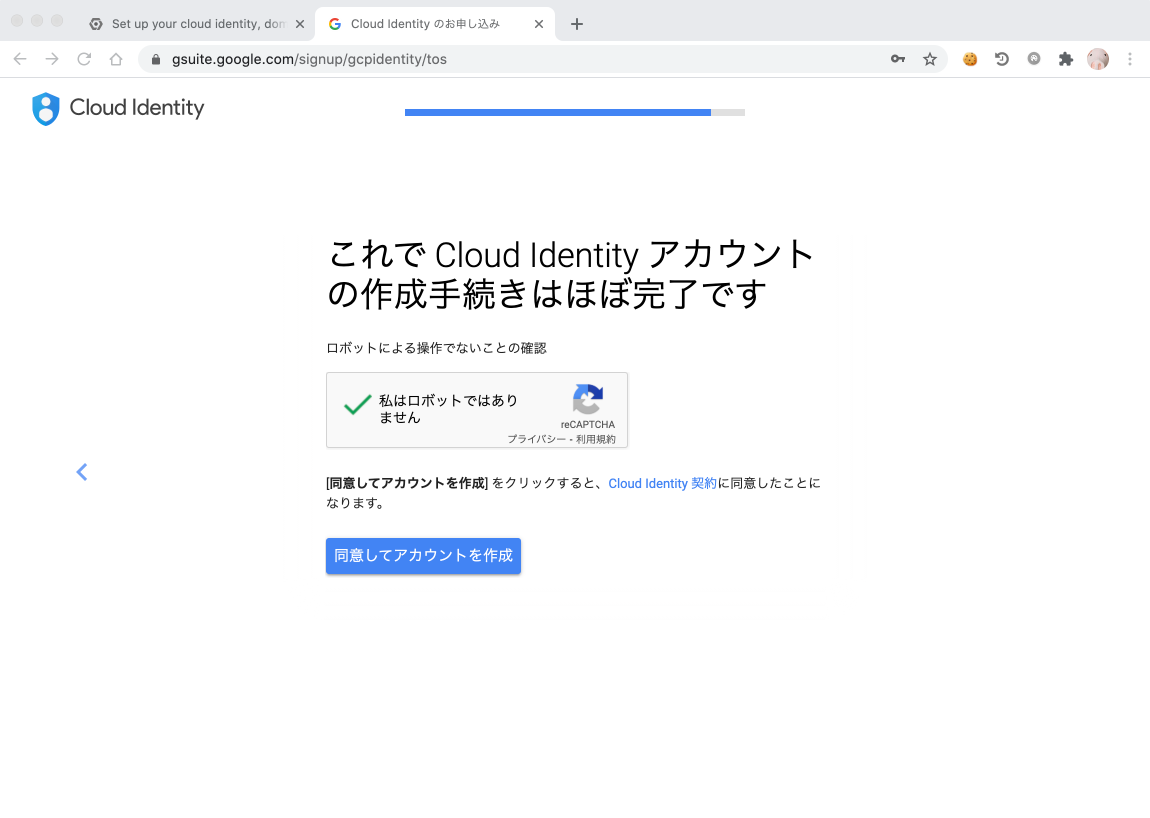Select the 'Cloud Identity のお申し込み' tab
The height and width of the screenshot is (818, 1150).
click(x=435, y=24)
